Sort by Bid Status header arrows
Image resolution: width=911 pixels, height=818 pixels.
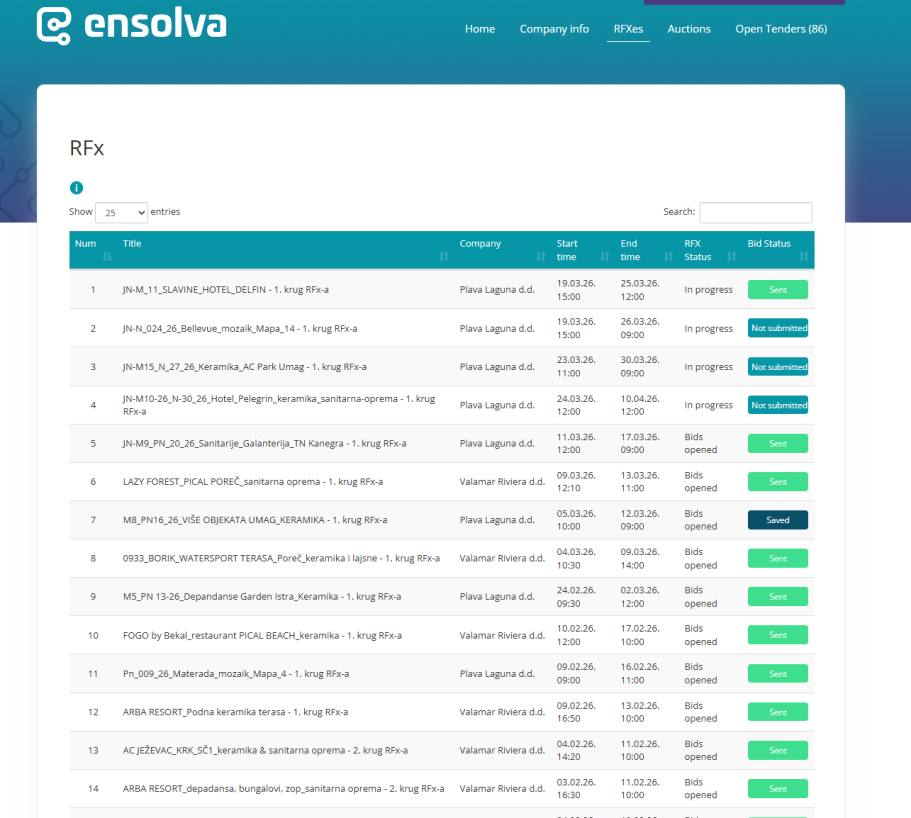click(804, 257)
